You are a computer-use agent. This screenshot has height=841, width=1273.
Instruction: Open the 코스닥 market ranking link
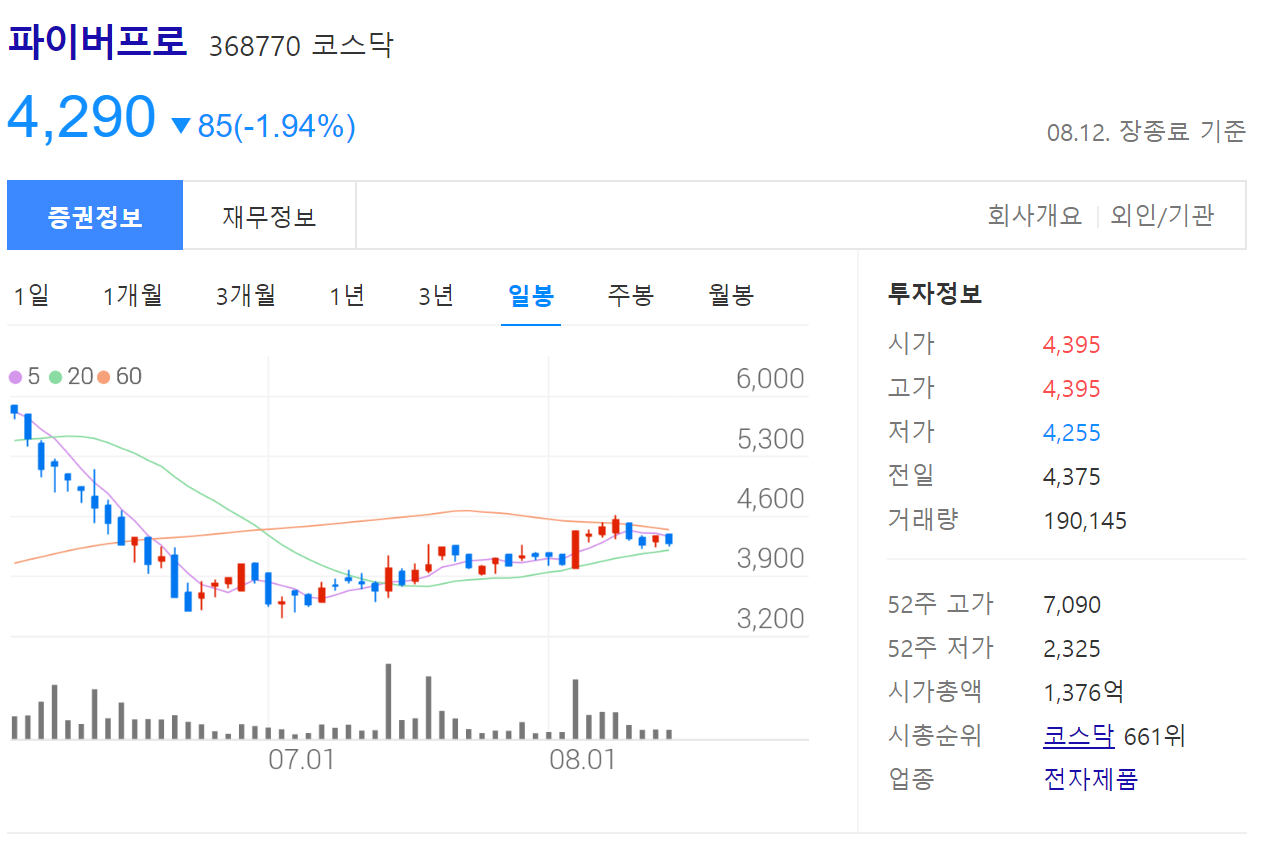tap(1078, 737)
